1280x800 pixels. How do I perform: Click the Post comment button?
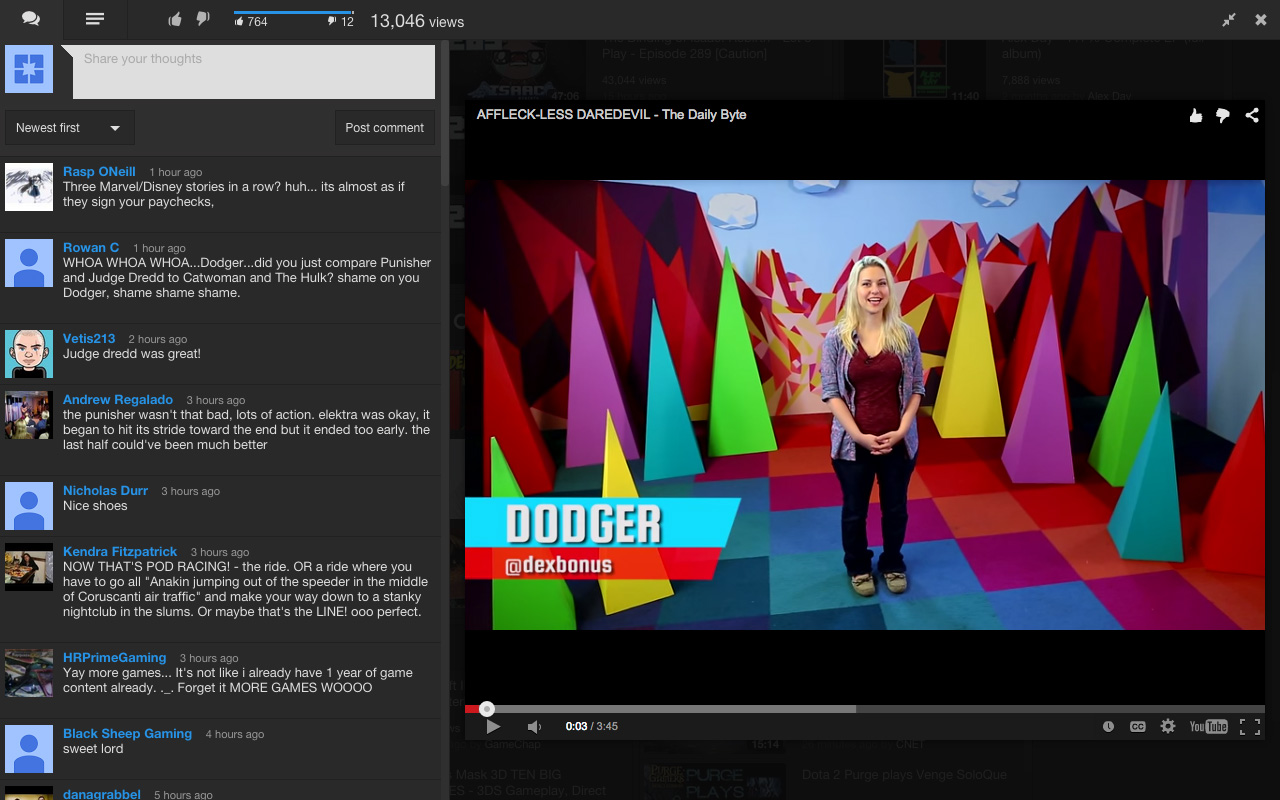click(x=384, y=127)
